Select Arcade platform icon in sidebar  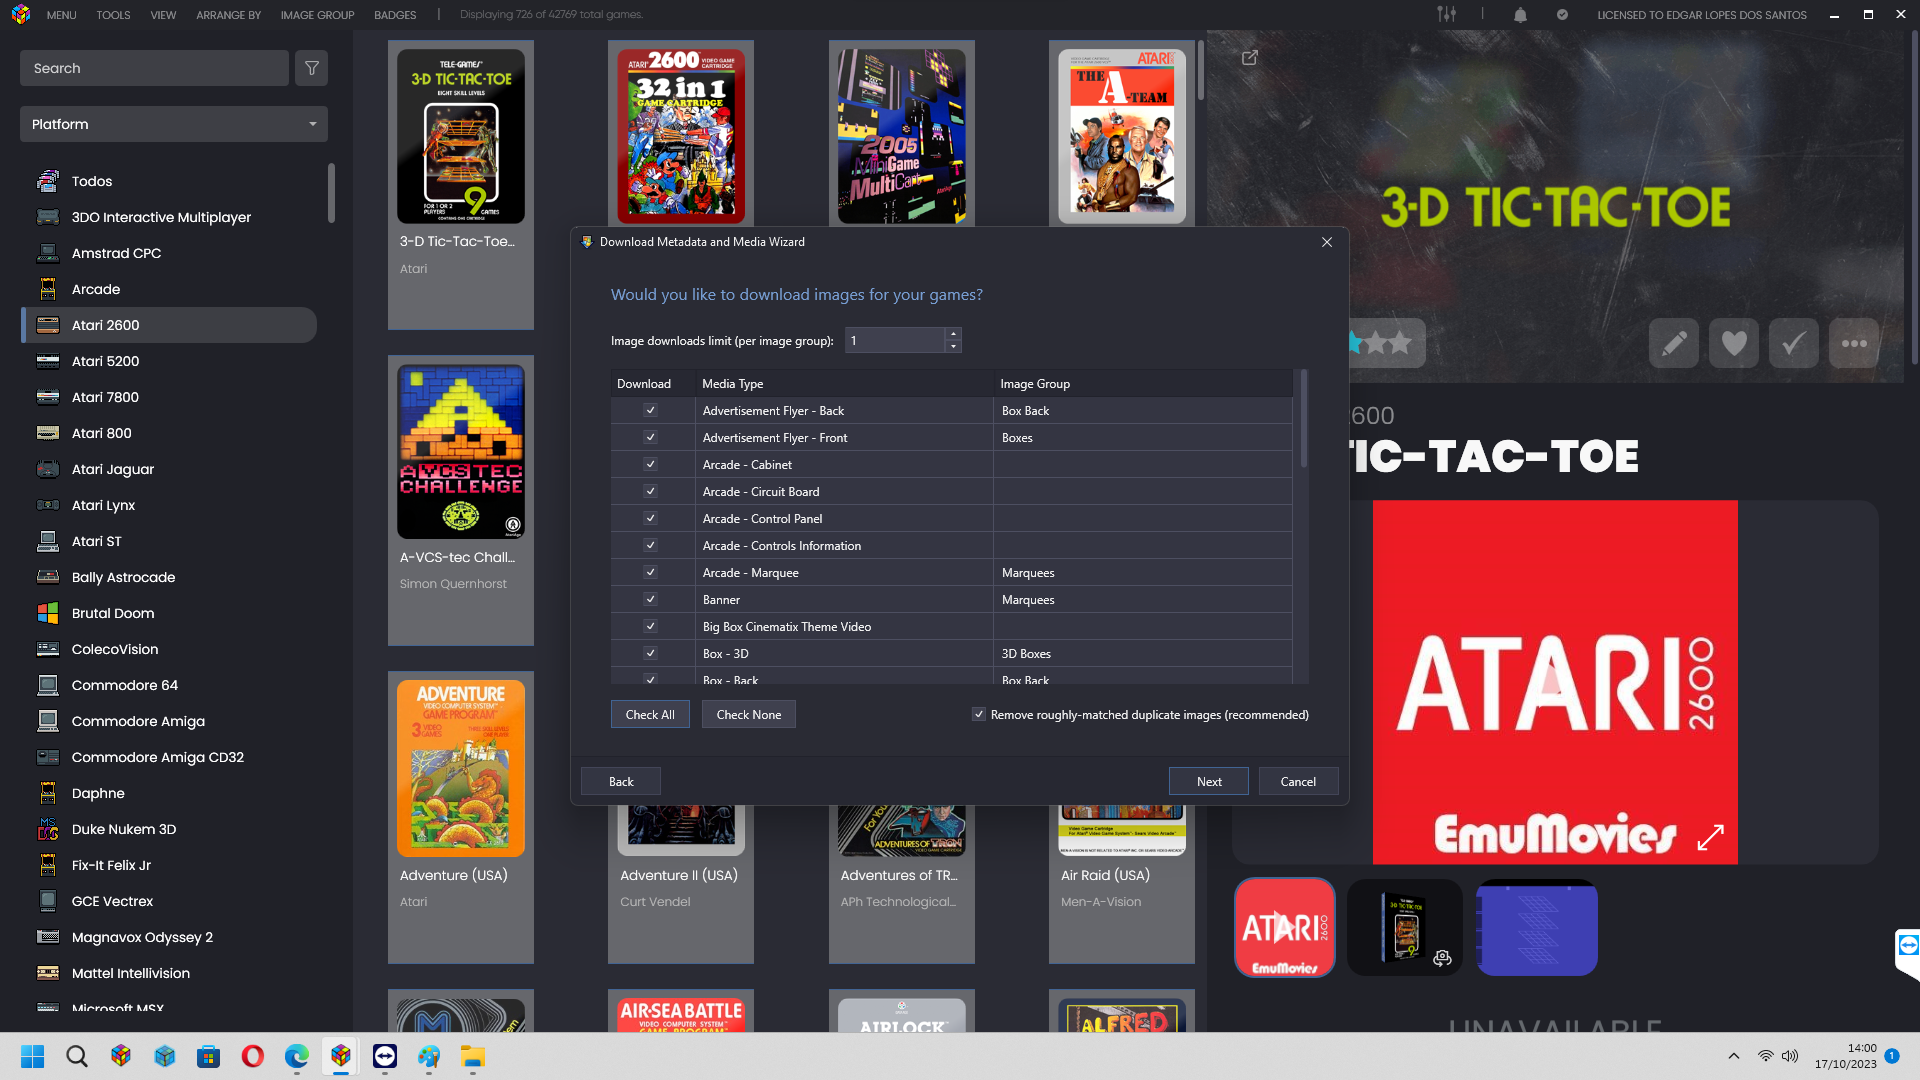[x=48, y=289]
